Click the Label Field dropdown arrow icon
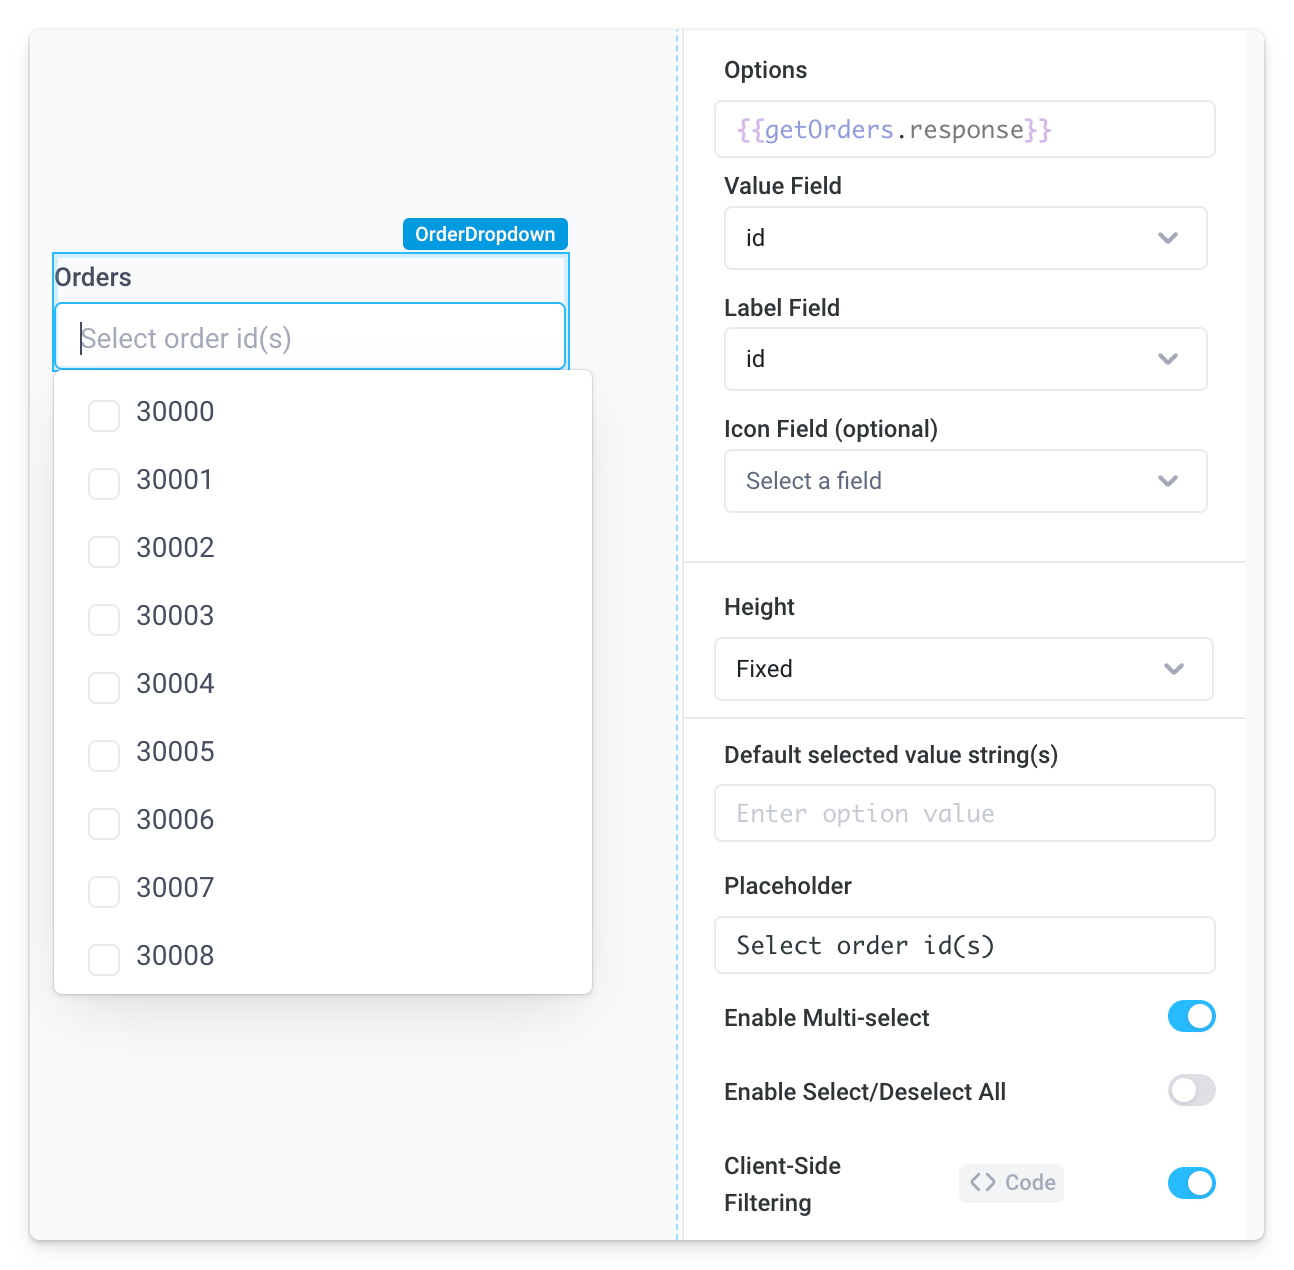 1167,359
